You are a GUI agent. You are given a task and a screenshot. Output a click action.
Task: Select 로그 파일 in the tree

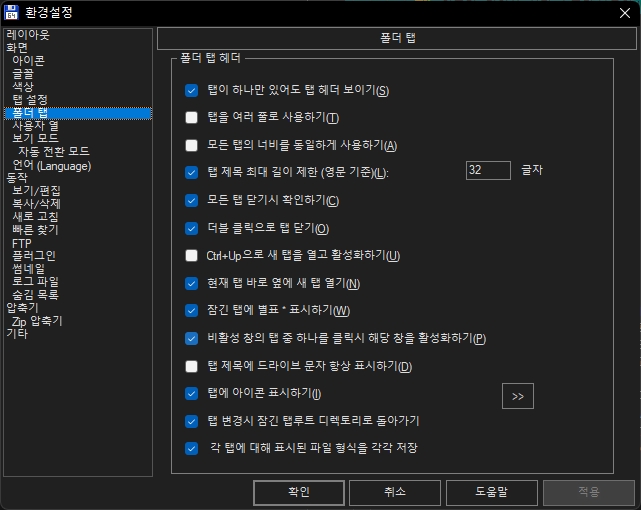pos(35,282)
